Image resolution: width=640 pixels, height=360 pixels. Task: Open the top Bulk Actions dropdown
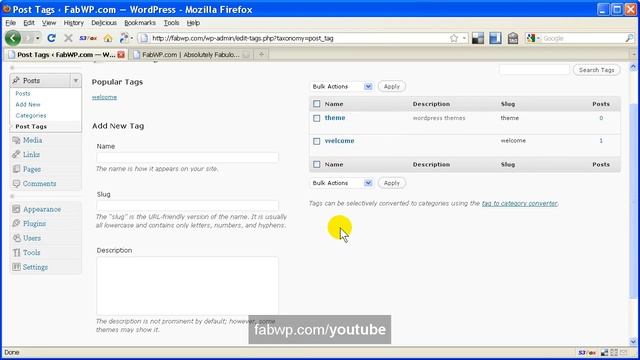click(341, 87)
